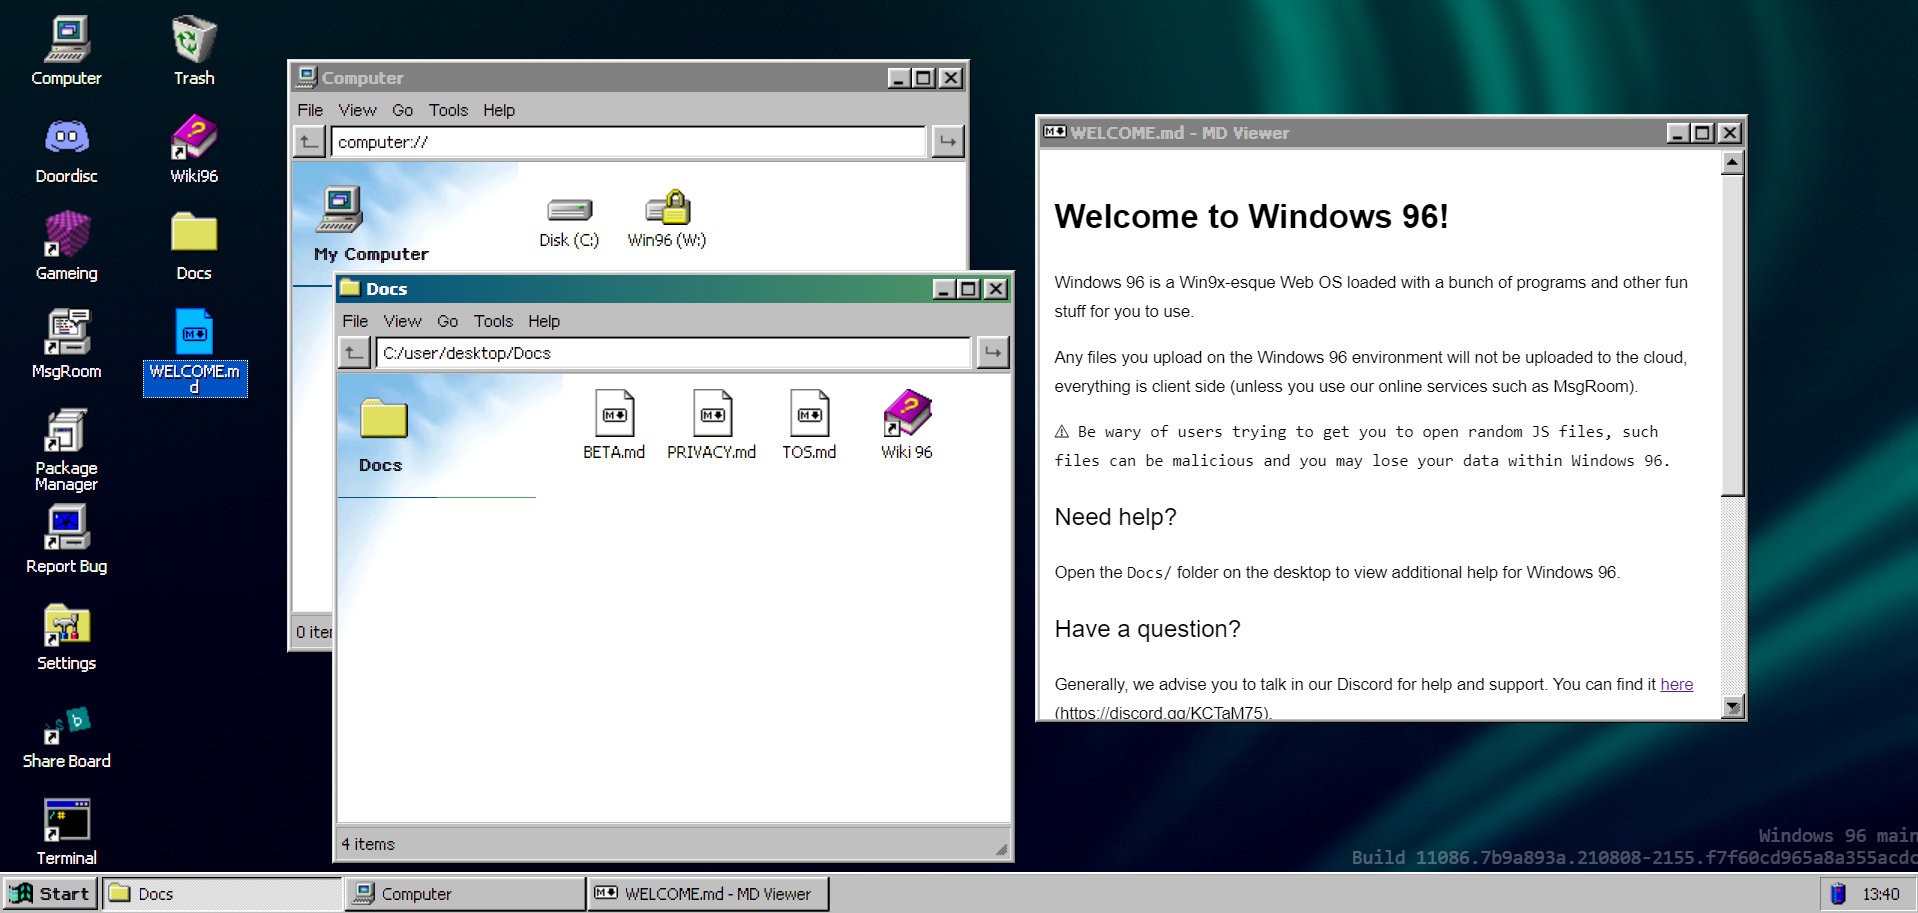
Task: Open the Help menu in Computer window
Action: pyautogui.click(x=499, y=110)
